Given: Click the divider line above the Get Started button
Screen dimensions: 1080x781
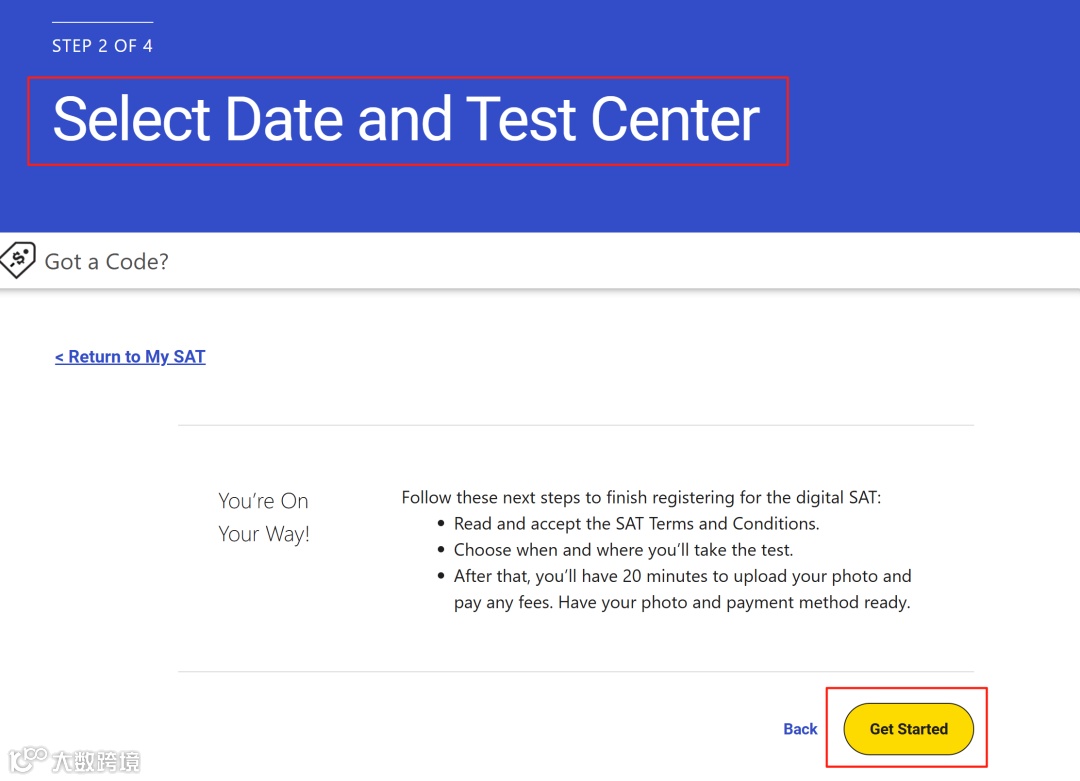Looking at the screenshot, I should [x=575, y=671].
